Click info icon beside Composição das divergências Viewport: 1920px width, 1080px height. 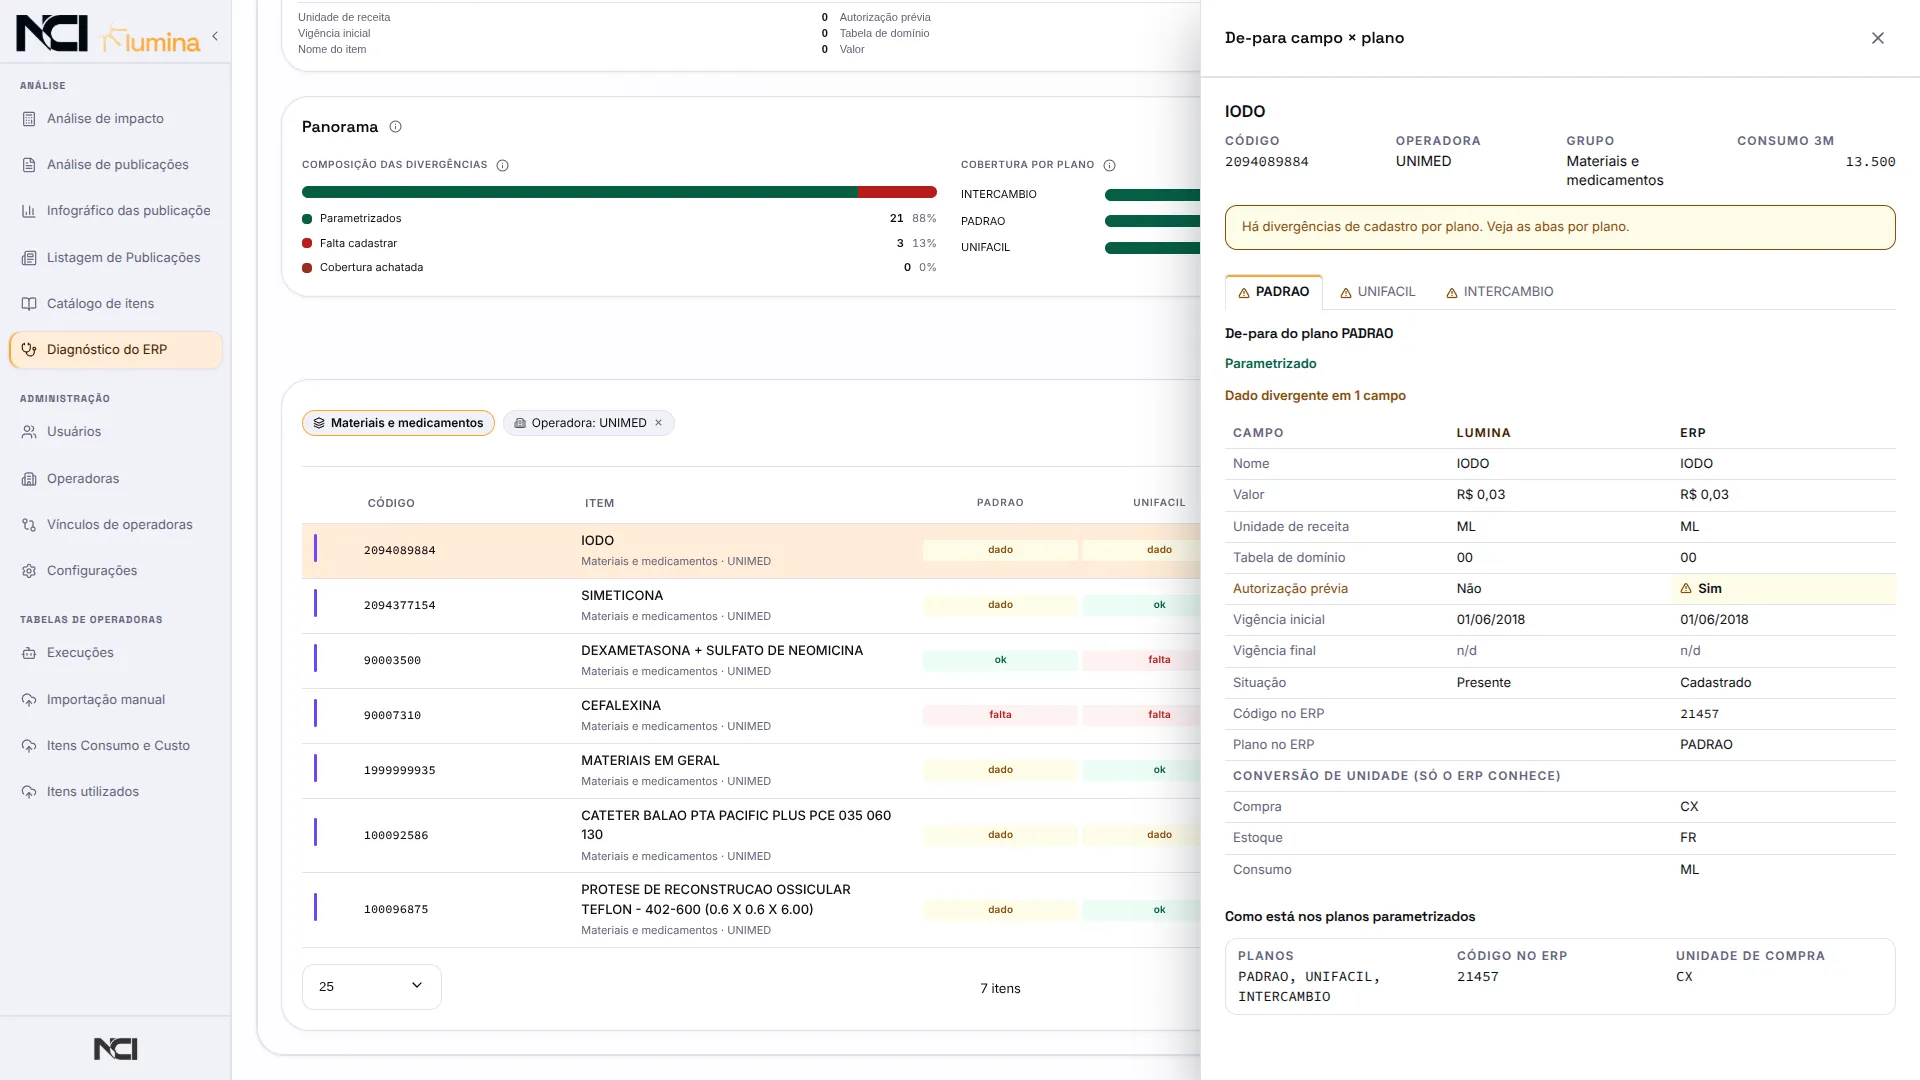click(503, 165)
